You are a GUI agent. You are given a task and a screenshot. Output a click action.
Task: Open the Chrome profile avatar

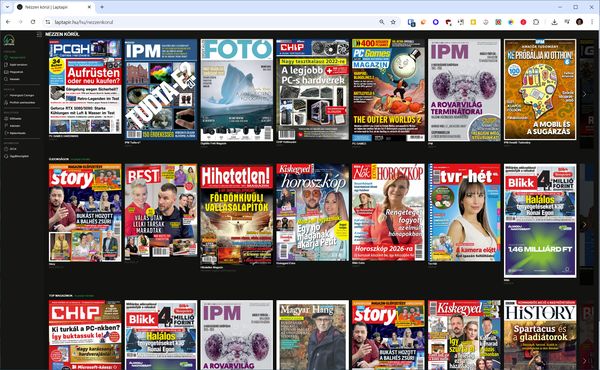(x=579, y=22)
